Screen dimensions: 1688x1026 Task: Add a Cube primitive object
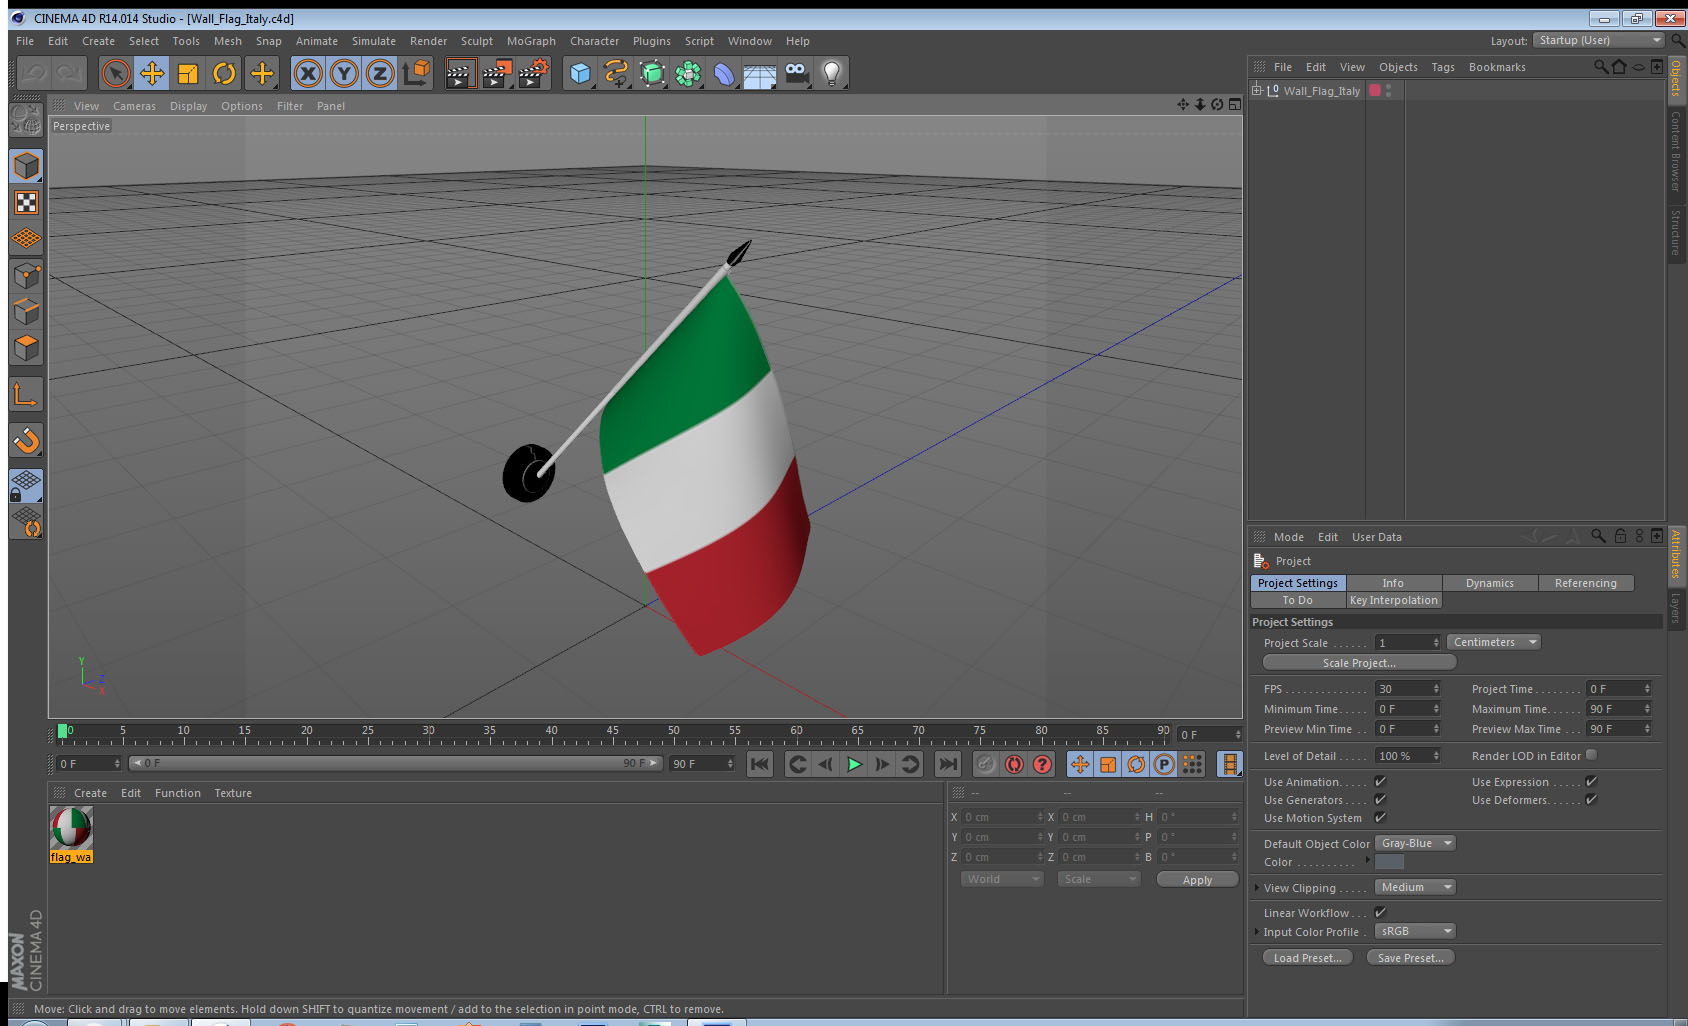(x=580, y=73)
